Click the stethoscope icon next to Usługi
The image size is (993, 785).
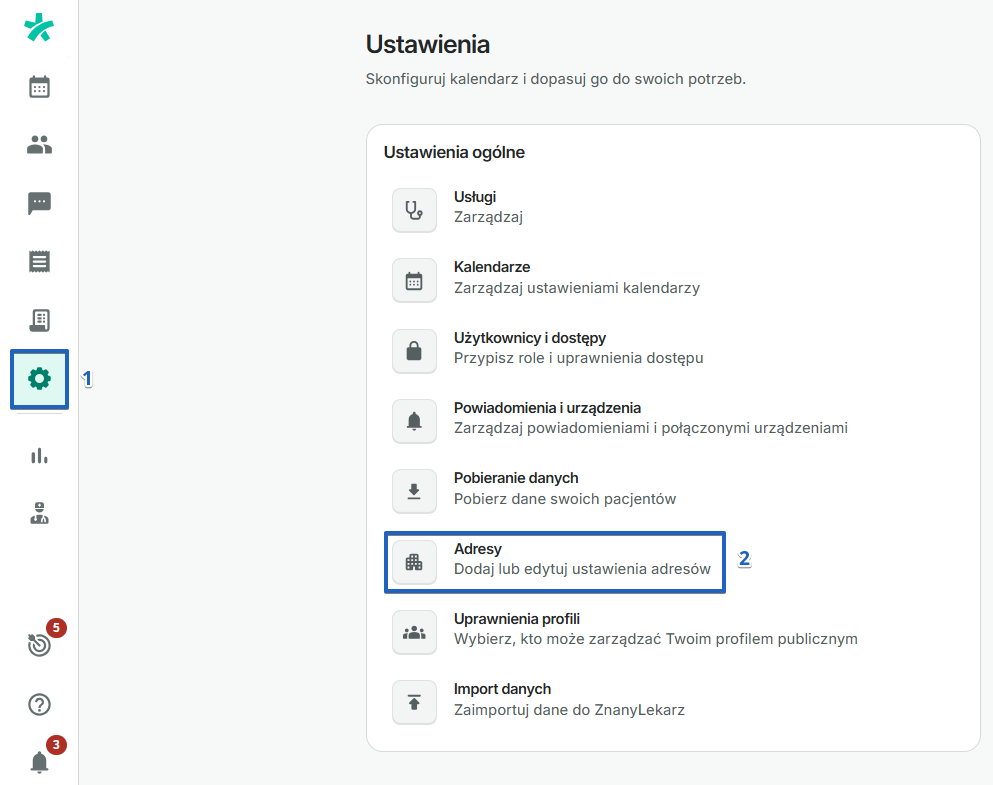click(414, 210)
